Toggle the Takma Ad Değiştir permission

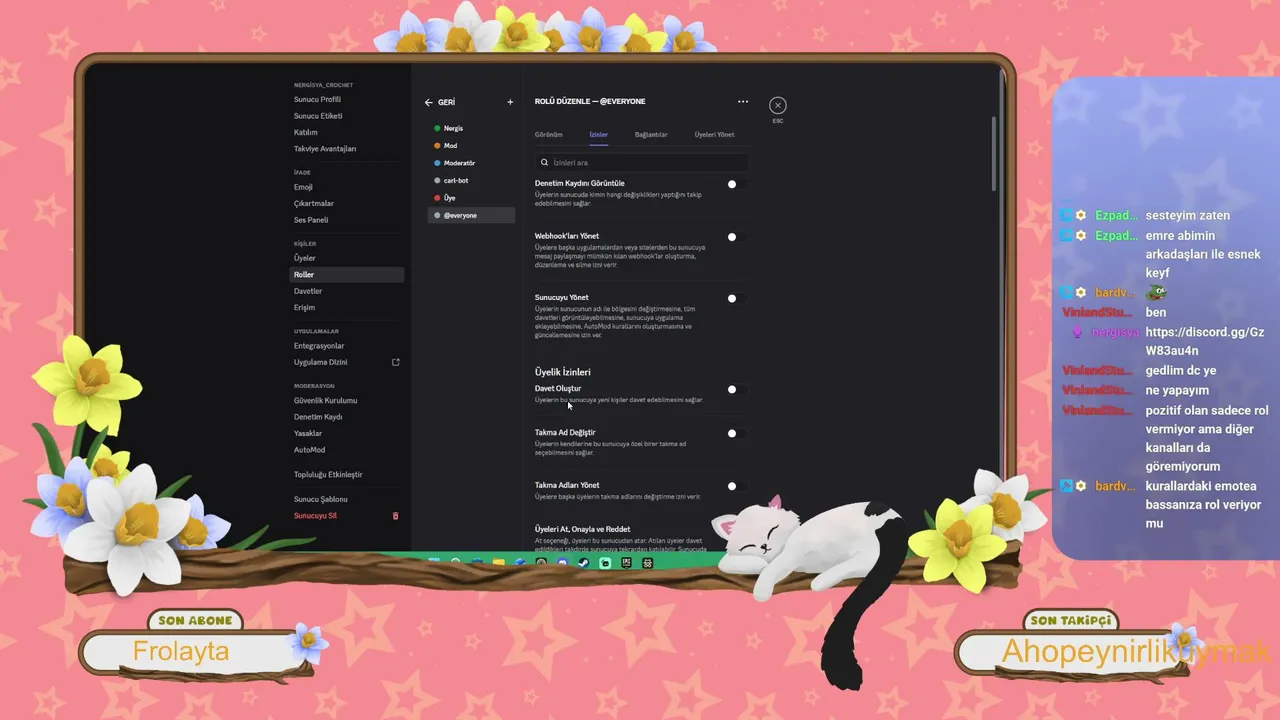[735, 433]
